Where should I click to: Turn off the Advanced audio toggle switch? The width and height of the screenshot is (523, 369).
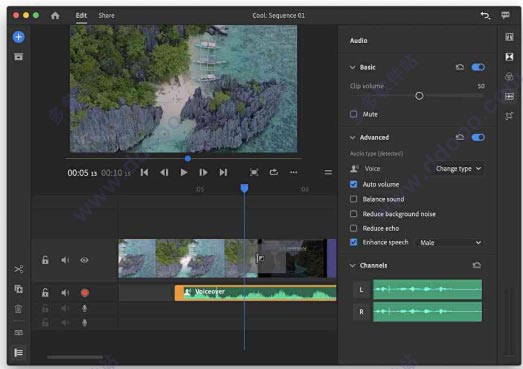[478, 137]
